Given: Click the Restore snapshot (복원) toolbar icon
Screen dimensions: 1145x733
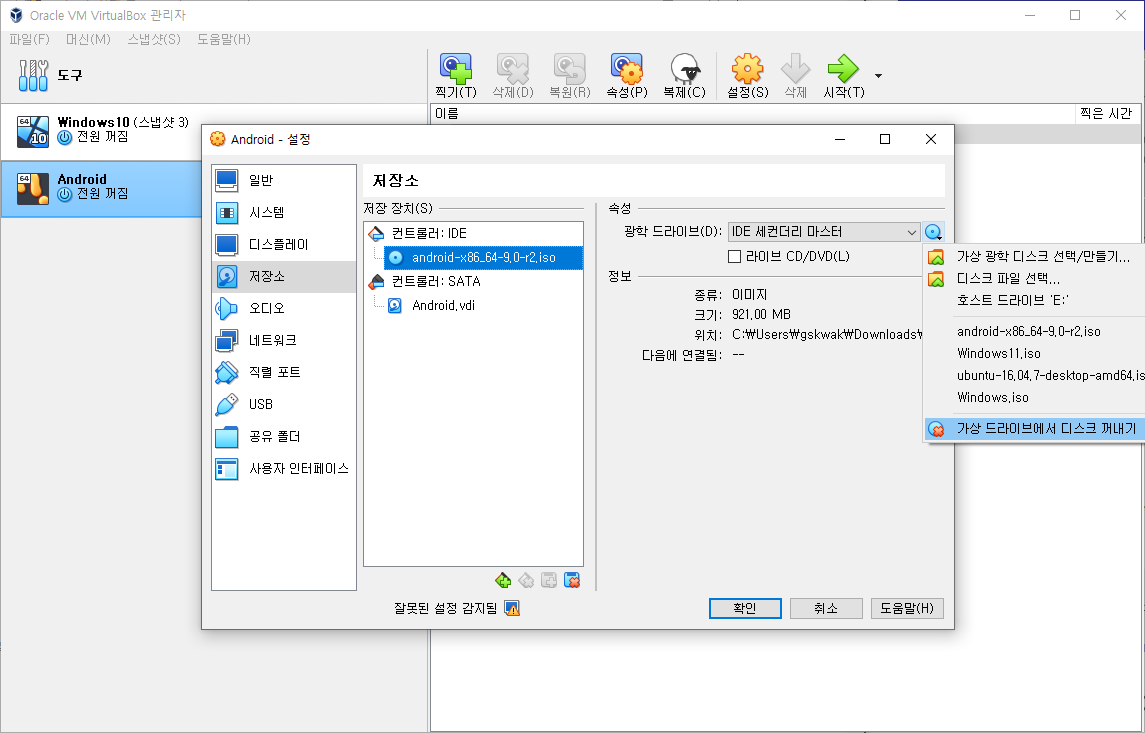Looking at the screenshot, I should (x=570, y=69).
